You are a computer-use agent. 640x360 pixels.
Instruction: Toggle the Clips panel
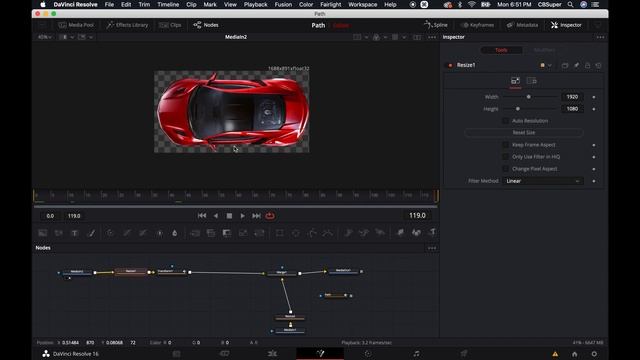170,25
